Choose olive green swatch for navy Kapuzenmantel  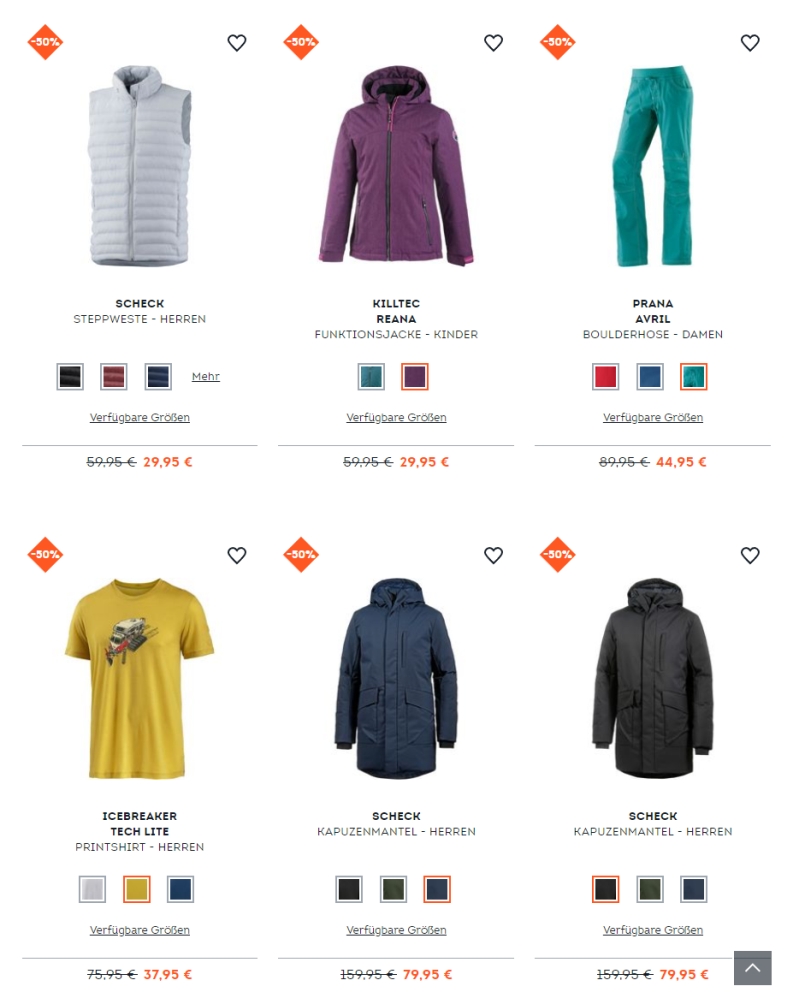[x=393, y=890]
